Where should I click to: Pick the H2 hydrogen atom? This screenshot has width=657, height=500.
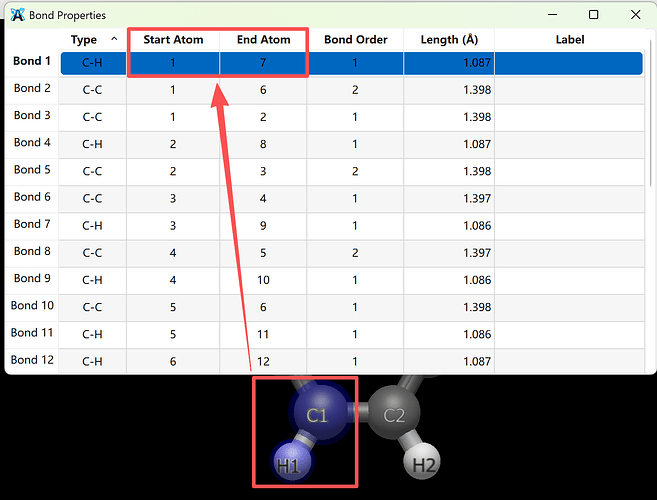(424, 464)
